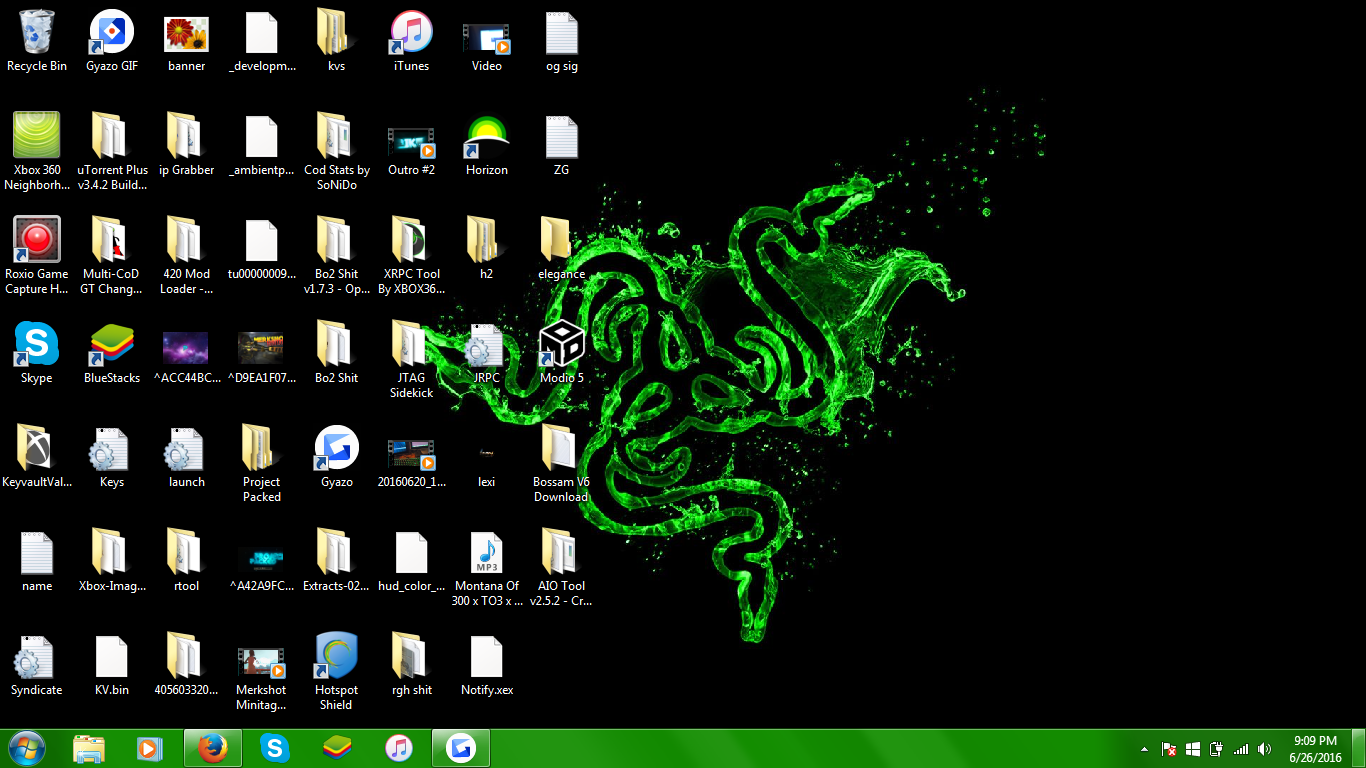Open the XRPC Tool By XBOX360 folder
1366x768 pixels.
tap(411, 256)
